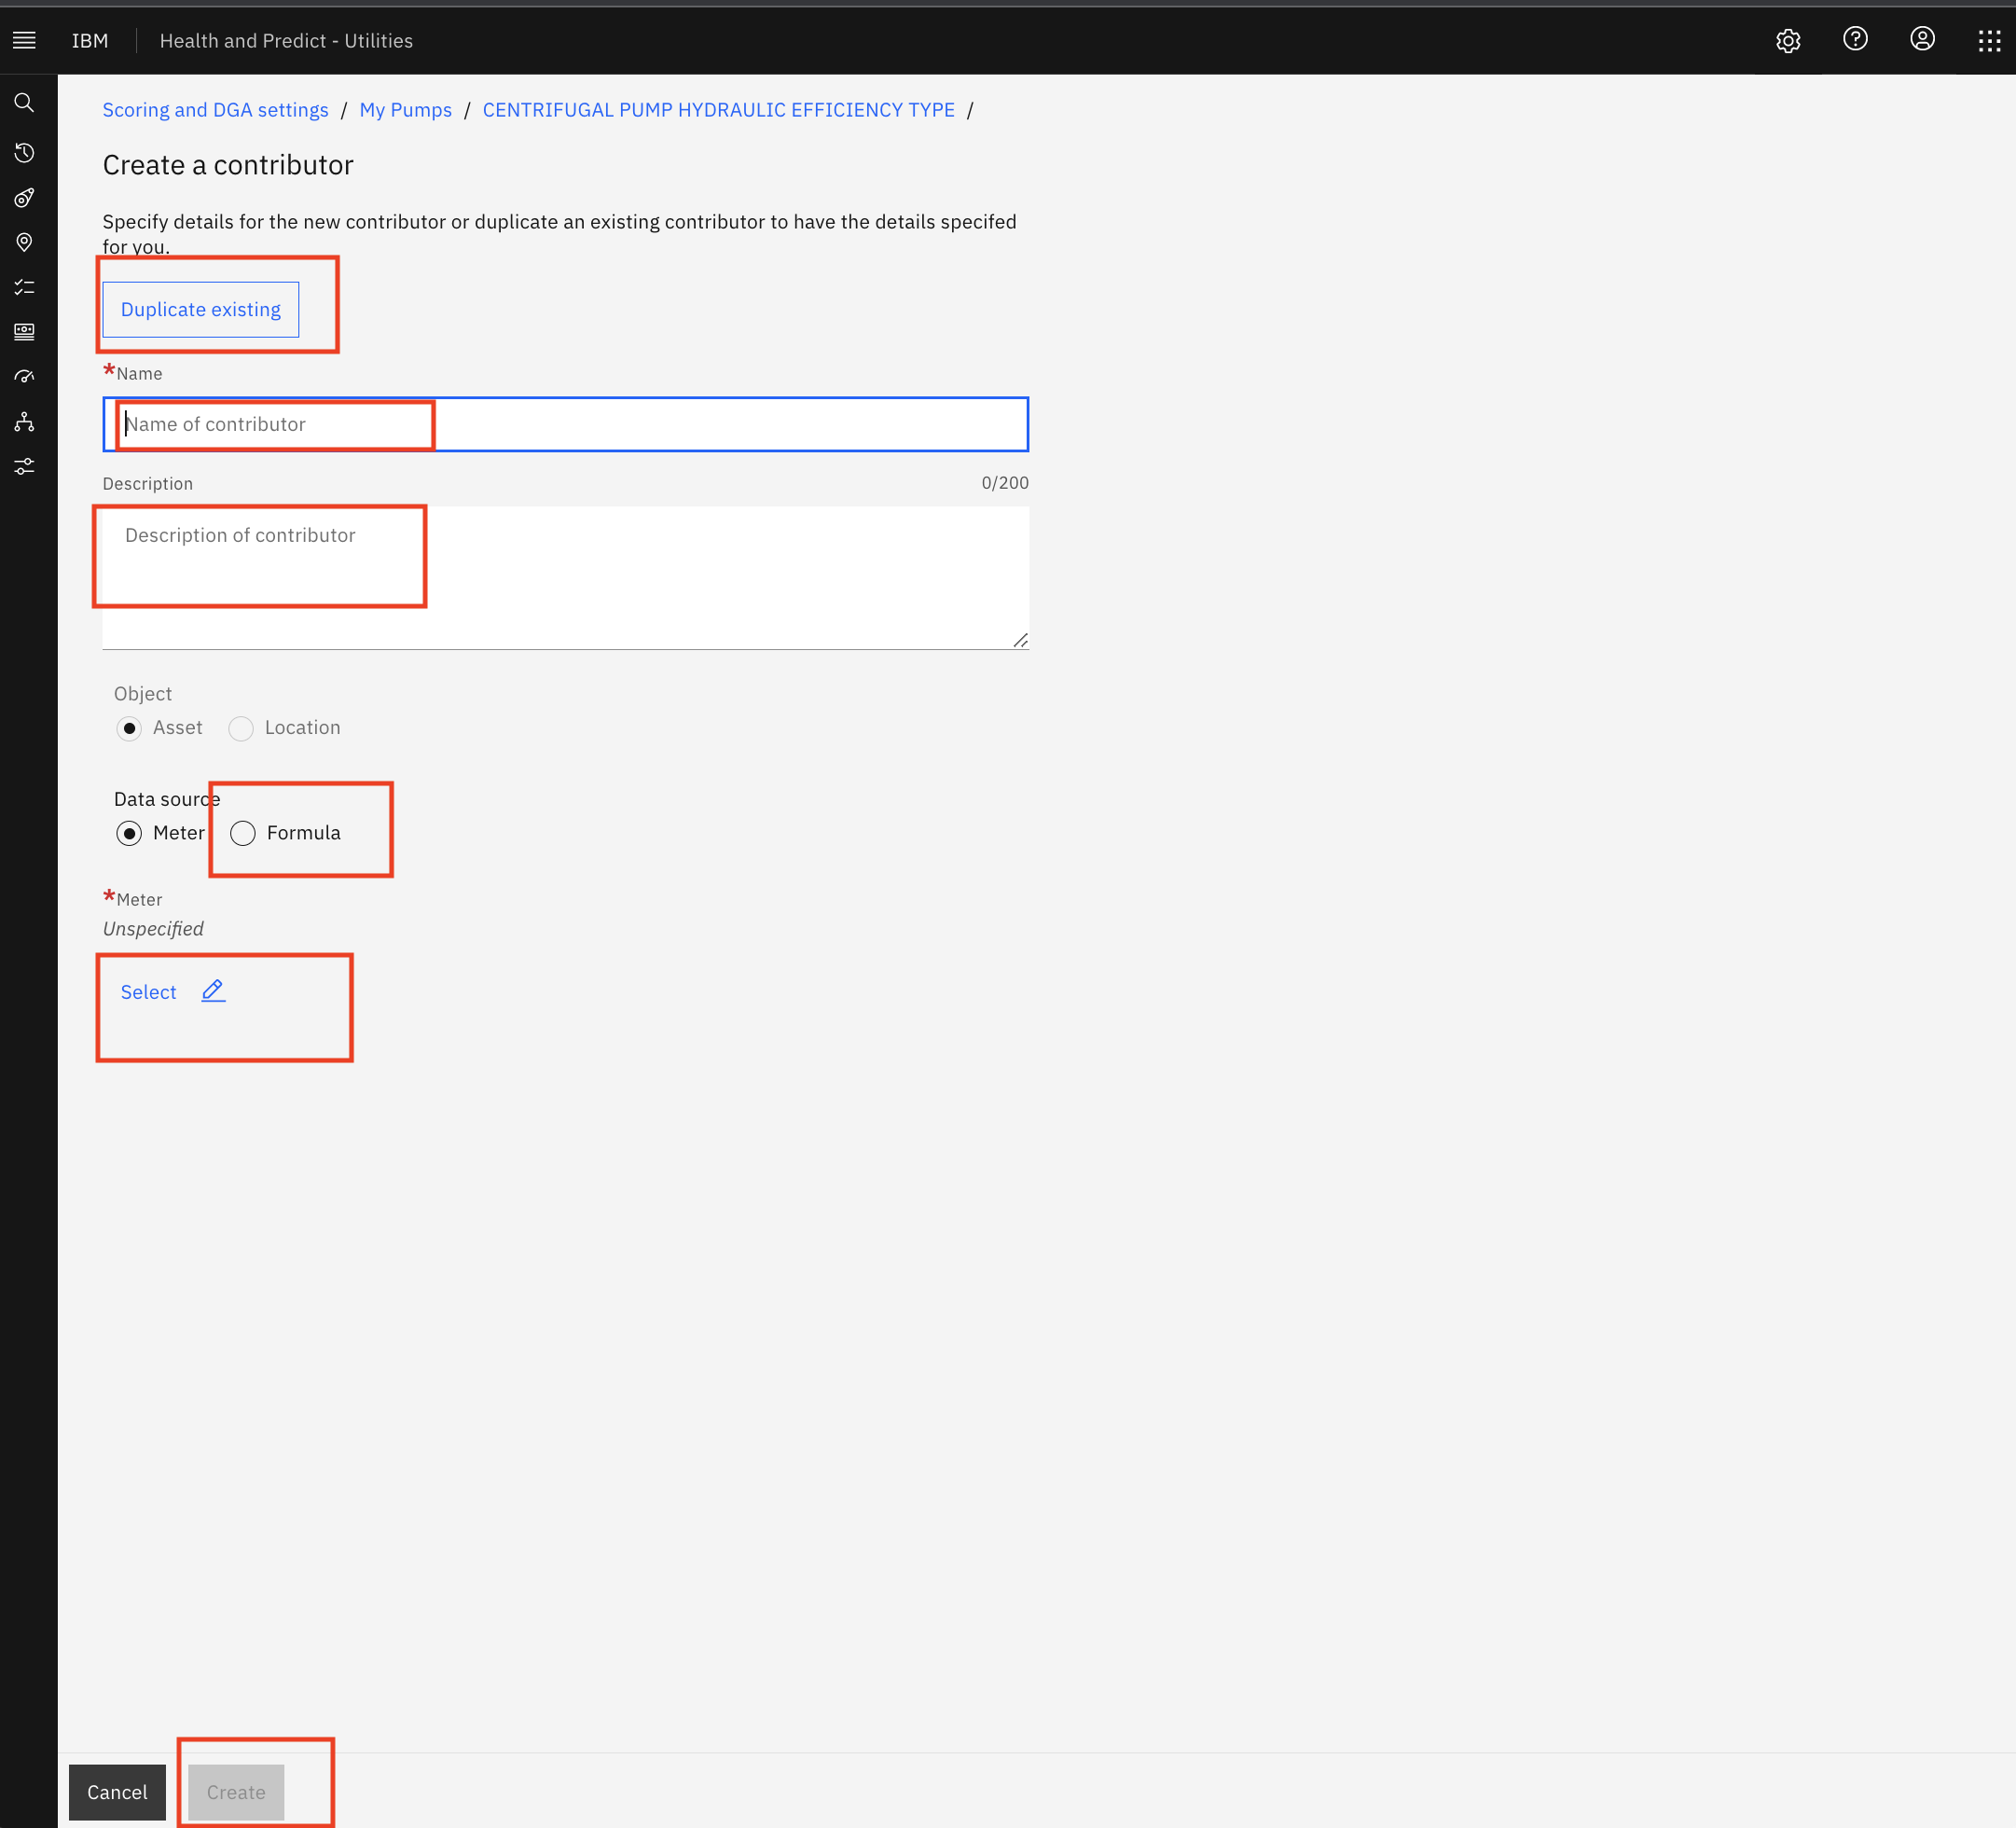Open the gauge meter icon in sidebar
The width and height of the screenshot is (2016, 1828).
click(x=24, y=377)
